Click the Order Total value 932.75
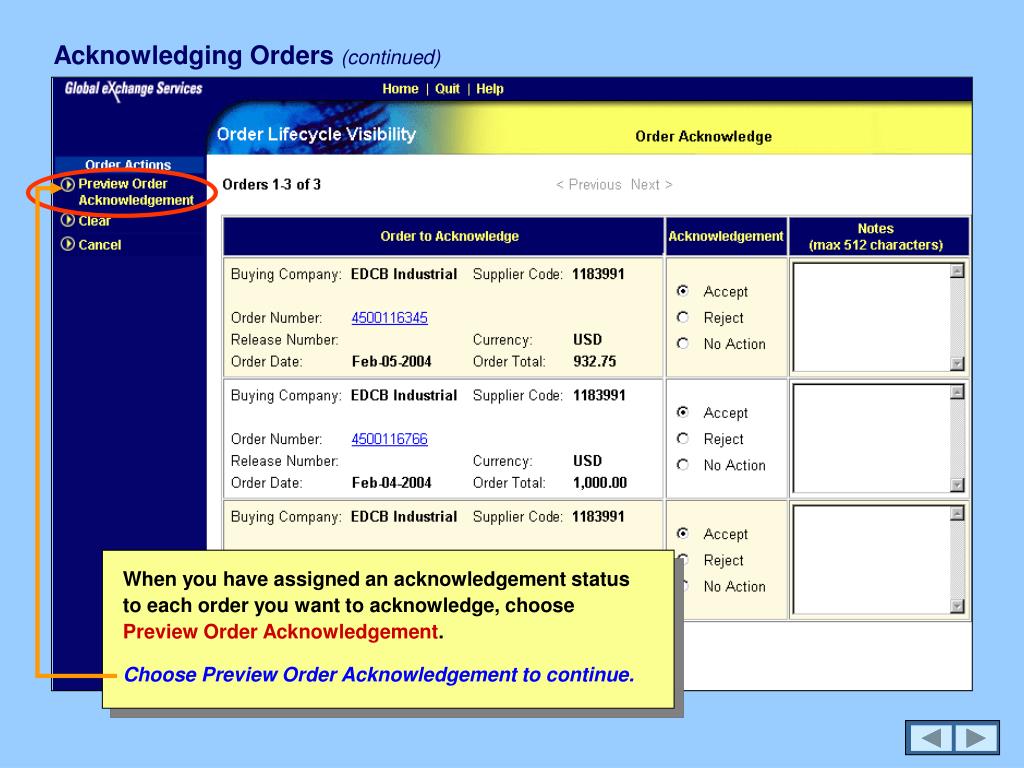 point(594,361)
